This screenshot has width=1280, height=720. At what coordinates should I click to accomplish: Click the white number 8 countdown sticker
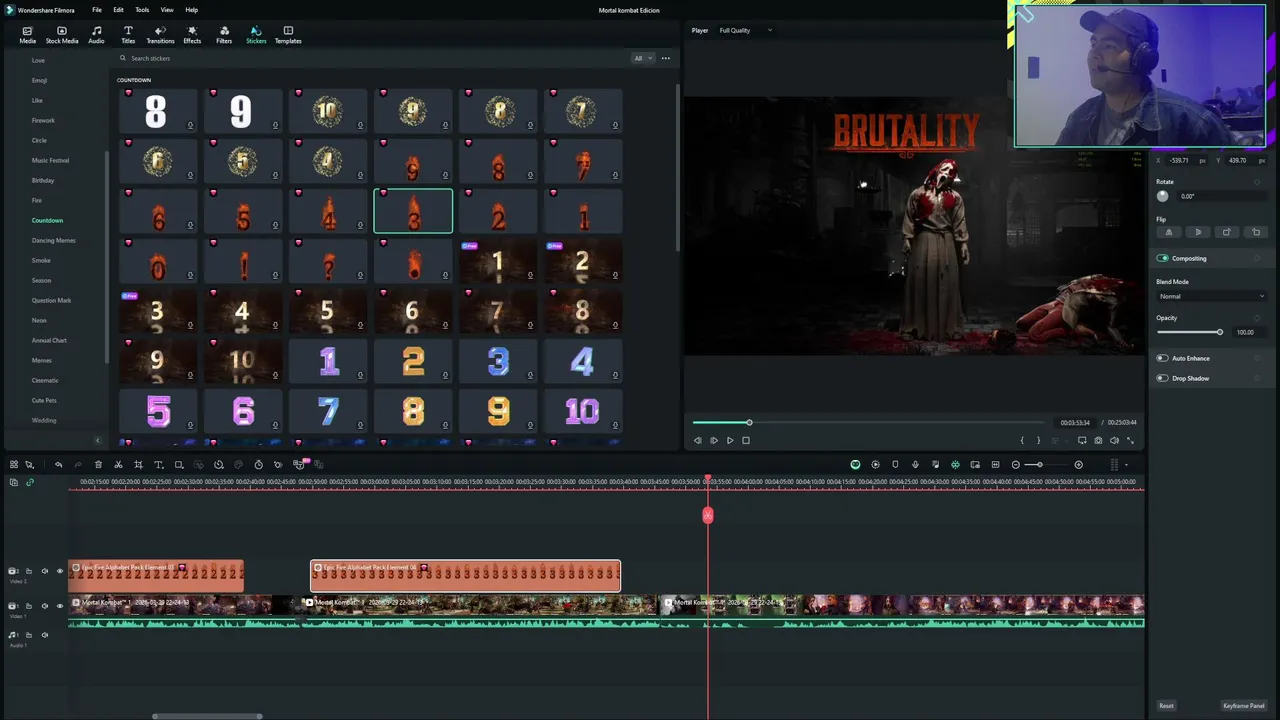(x=157, y=111)
